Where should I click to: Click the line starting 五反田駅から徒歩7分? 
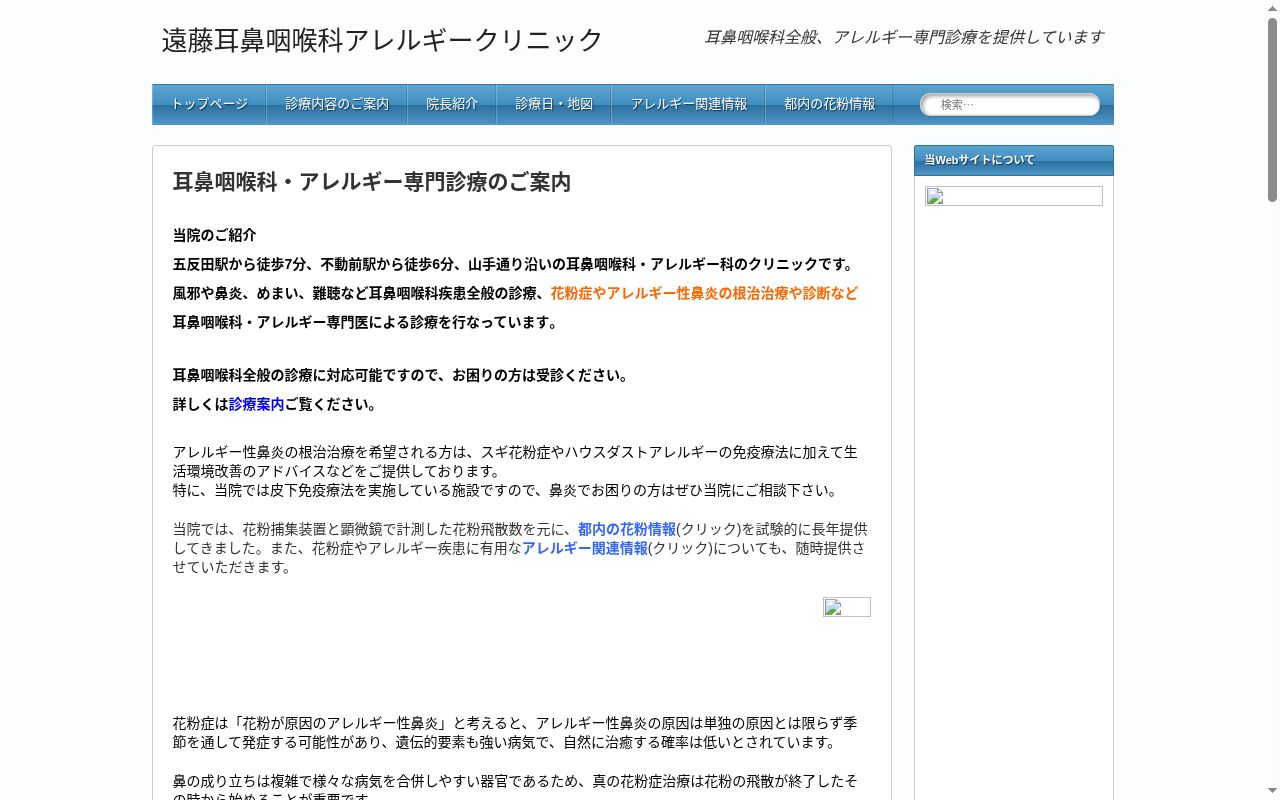[515, 264]
